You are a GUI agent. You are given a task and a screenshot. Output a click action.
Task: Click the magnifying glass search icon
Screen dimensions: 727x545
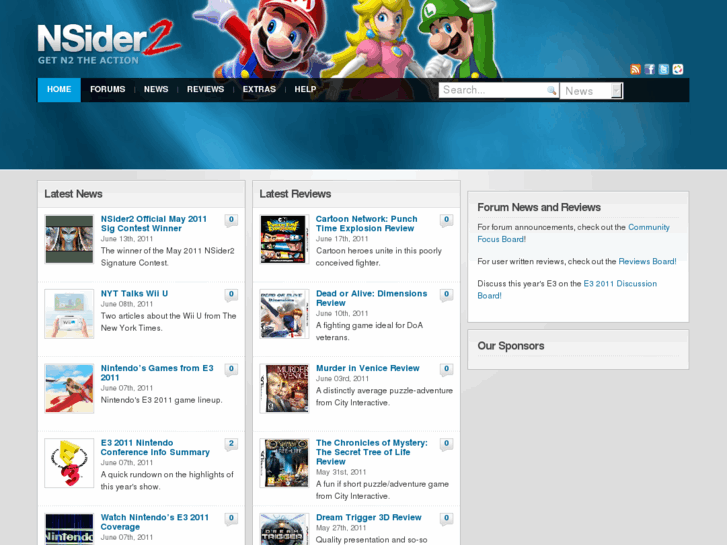click(x=551, y=90)
